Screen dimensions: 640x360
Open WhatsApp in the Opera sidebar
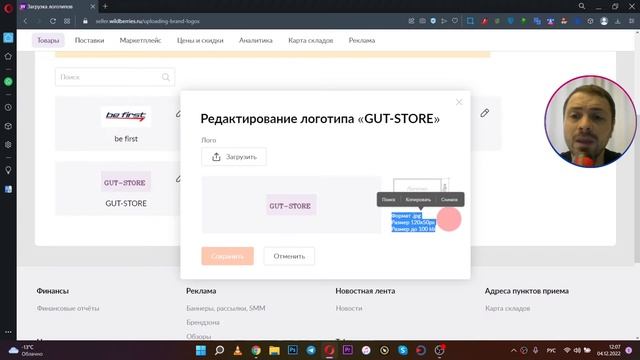(8, 82)
